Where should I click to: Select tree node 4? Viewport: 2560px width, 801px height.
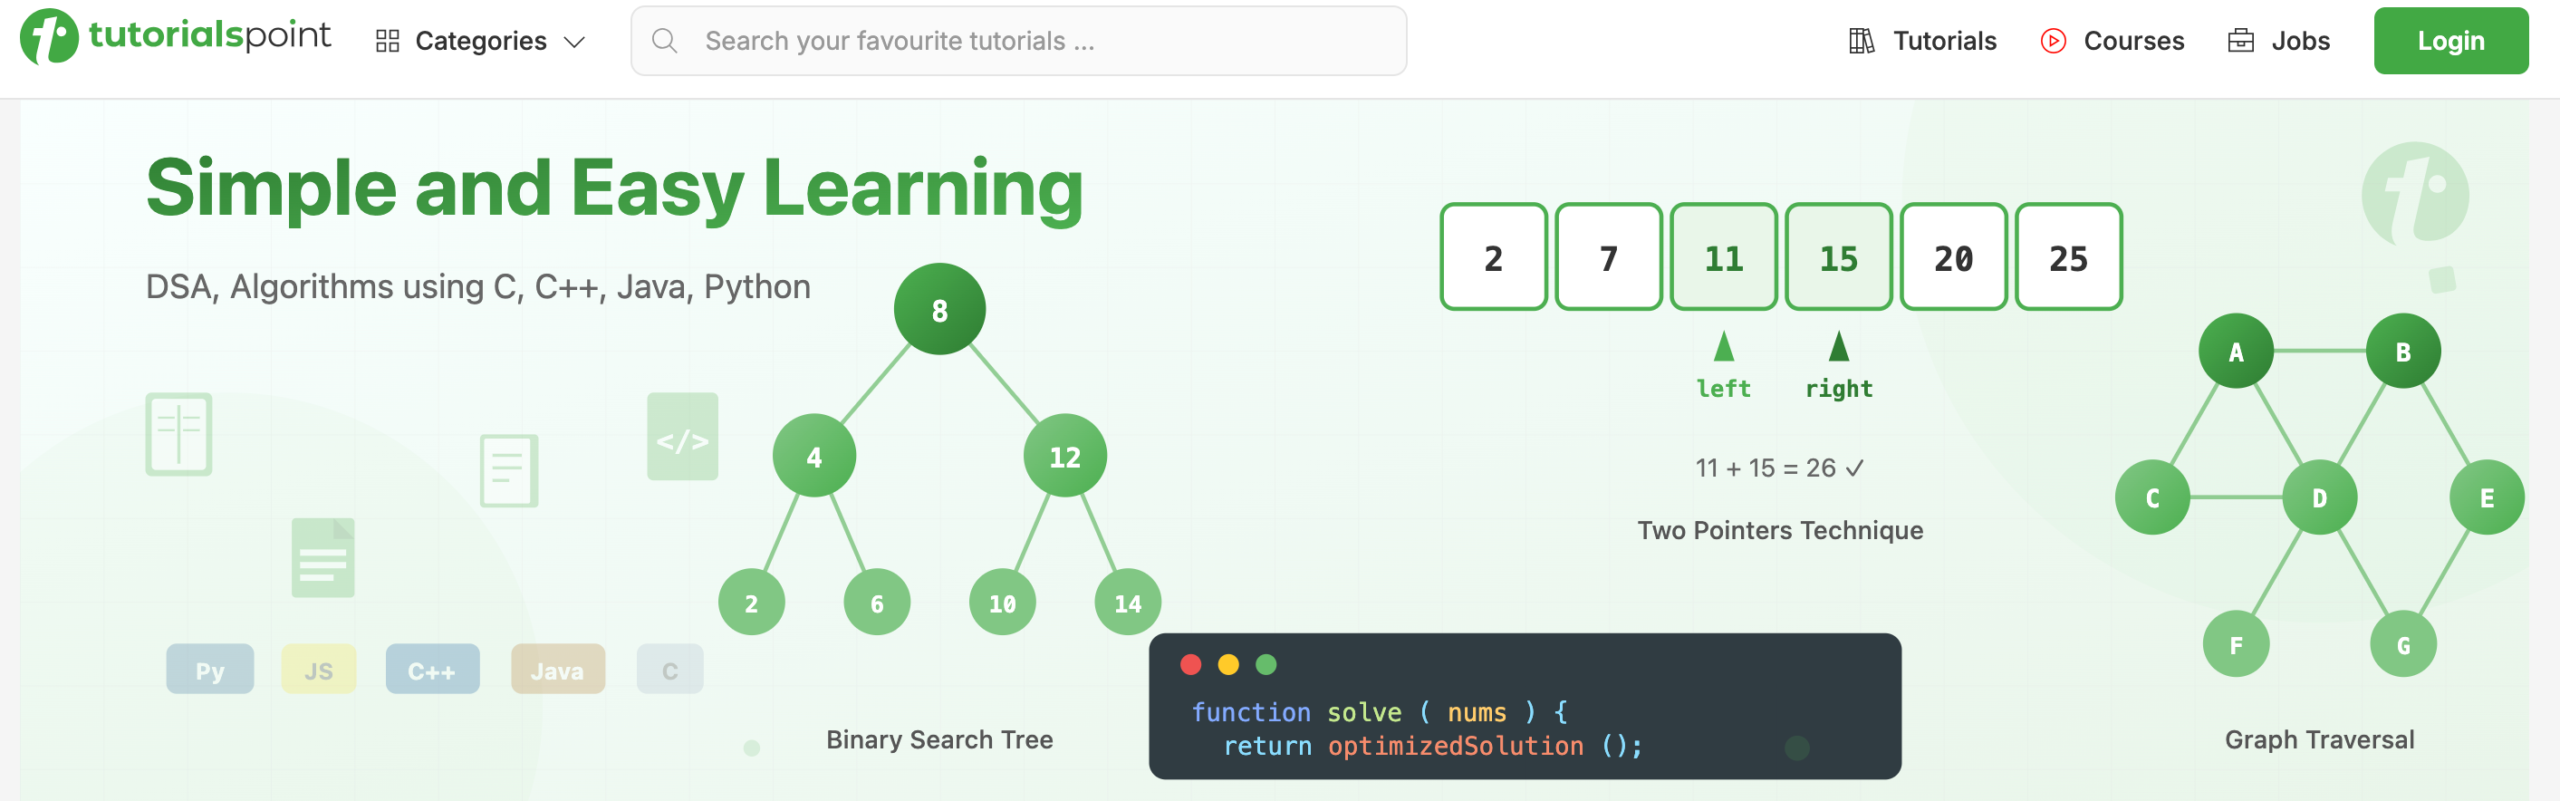point(814,456)
